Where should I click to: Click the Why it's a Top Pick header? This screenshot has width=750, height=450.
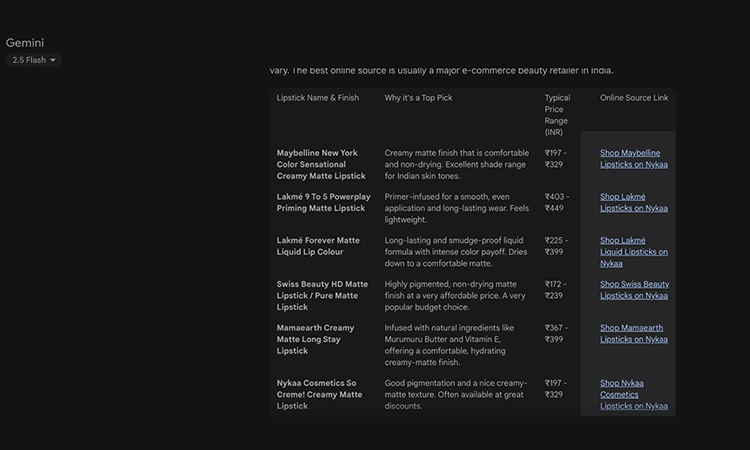pyautogui.click(x=425, y=98)
